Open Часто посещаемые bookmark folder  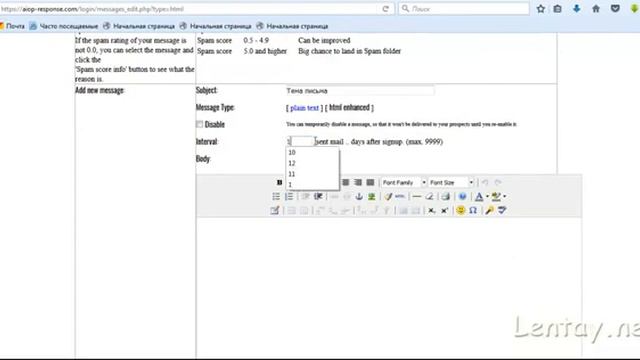pos(64,26)
